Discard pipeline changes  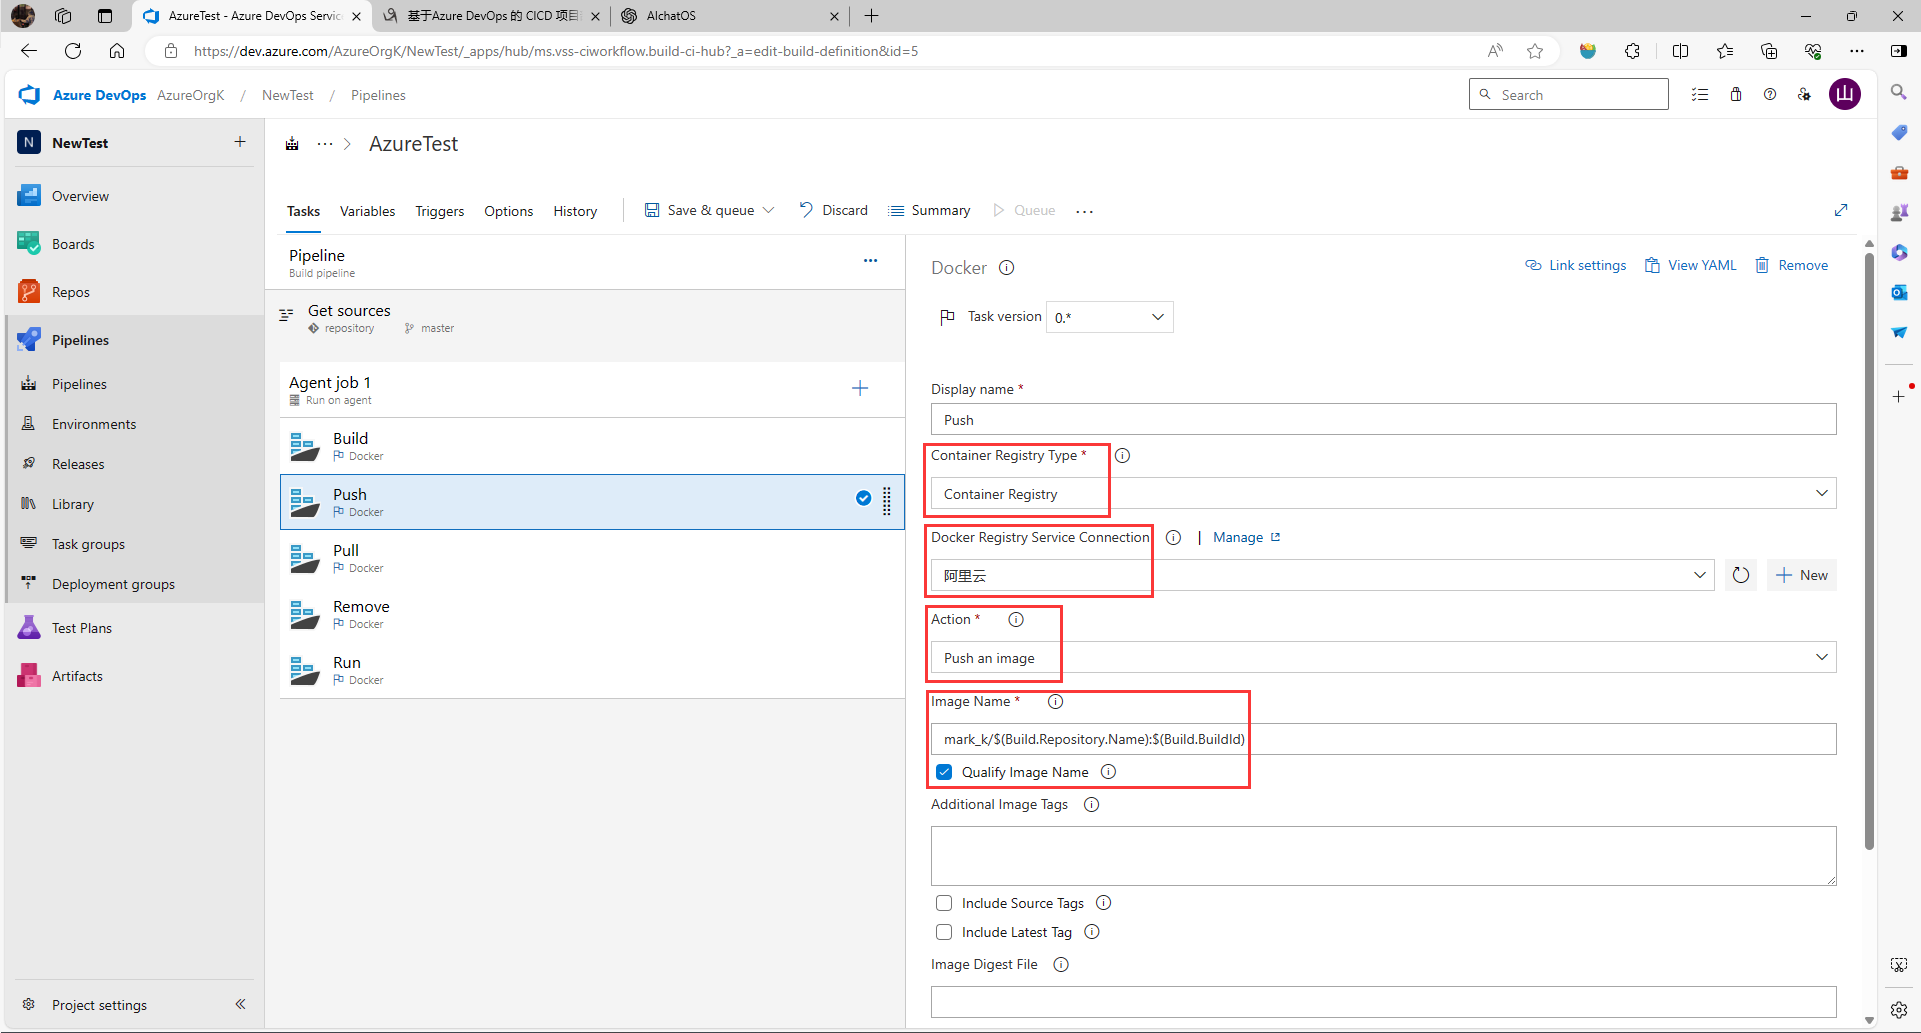click(834, 210)
